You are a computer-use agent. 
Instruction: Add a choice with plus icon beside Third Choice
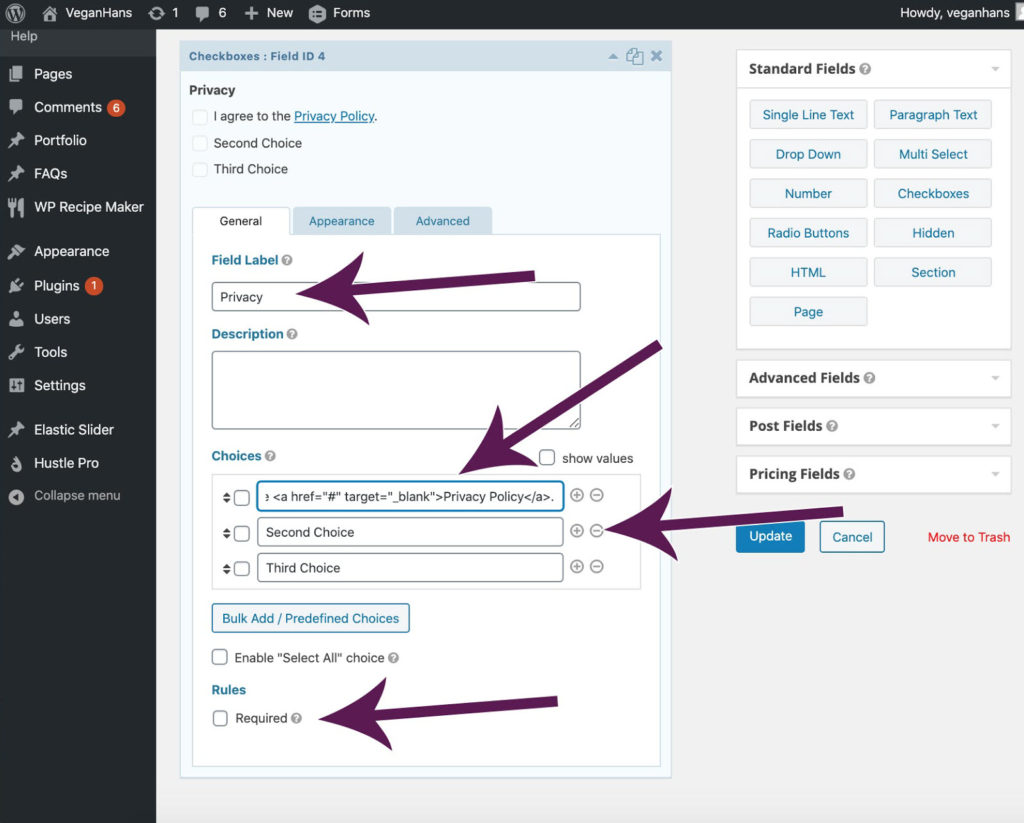(577, 567)
